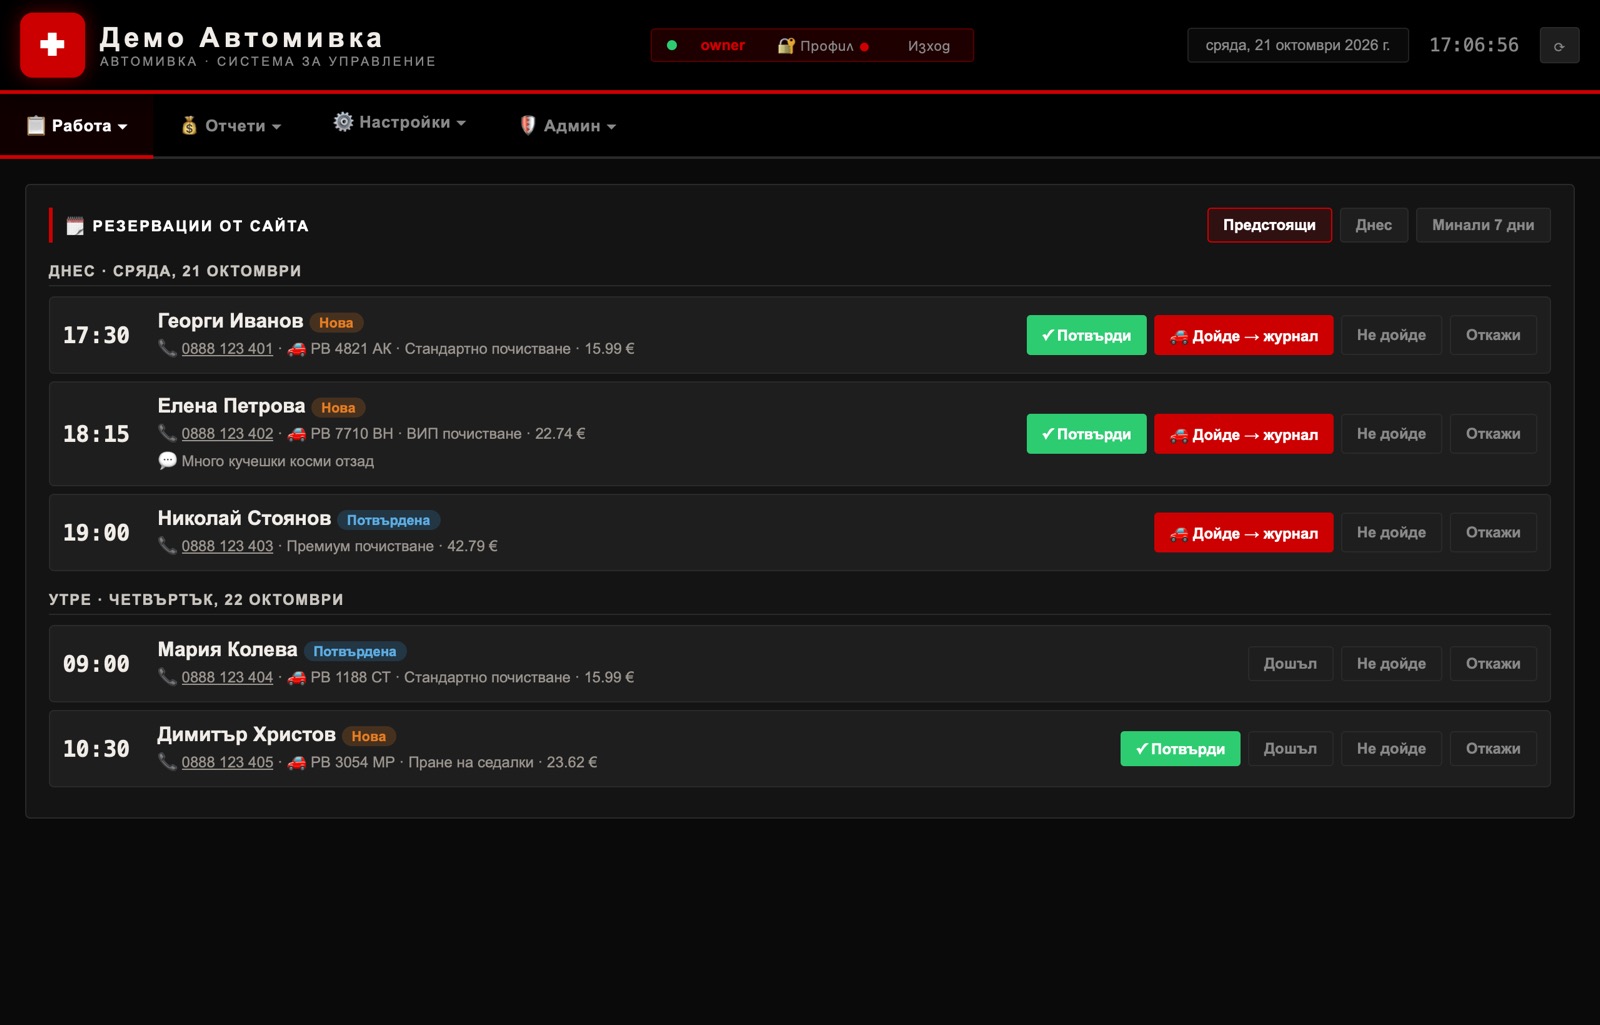This screenshot has height=1025, width=1600.
Task: Click phone icon for Николай Стоянов
Action: click(x=167, y=546)
